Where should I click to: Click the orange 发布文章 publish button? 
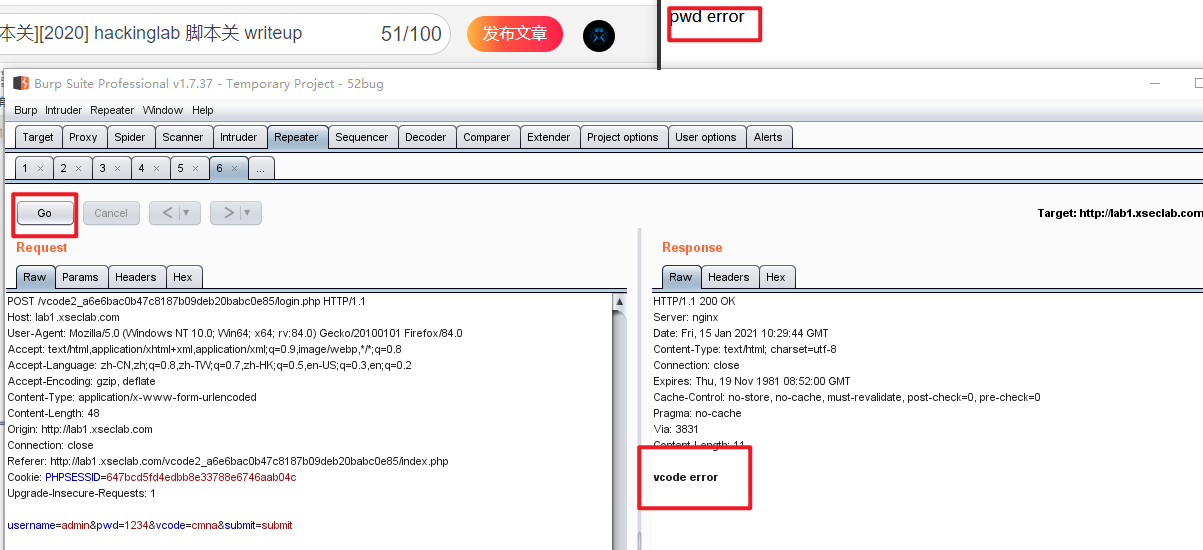[515, 34]
